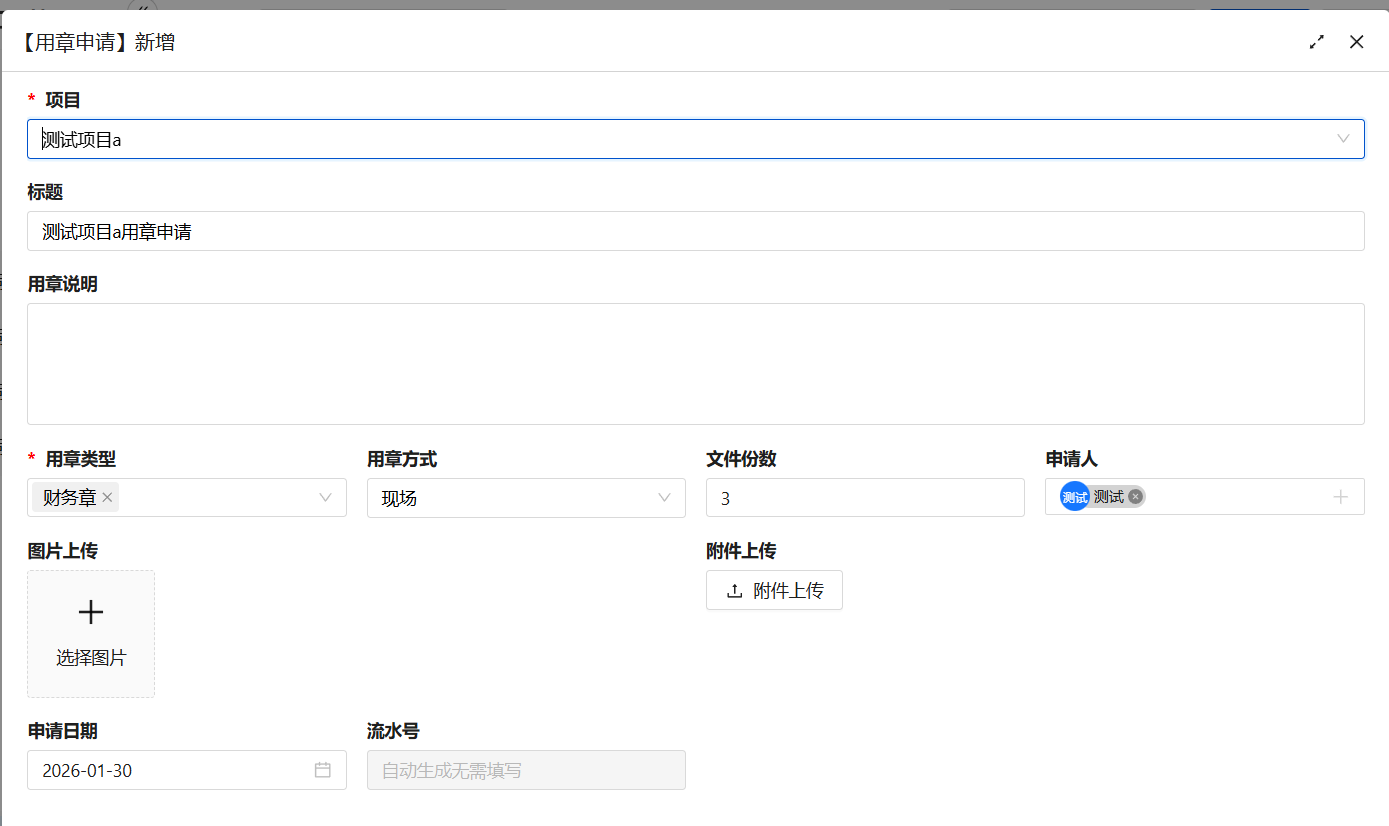Click the 测试 applicant avatar
The image size is (1389, 826).
point(1074,496)
